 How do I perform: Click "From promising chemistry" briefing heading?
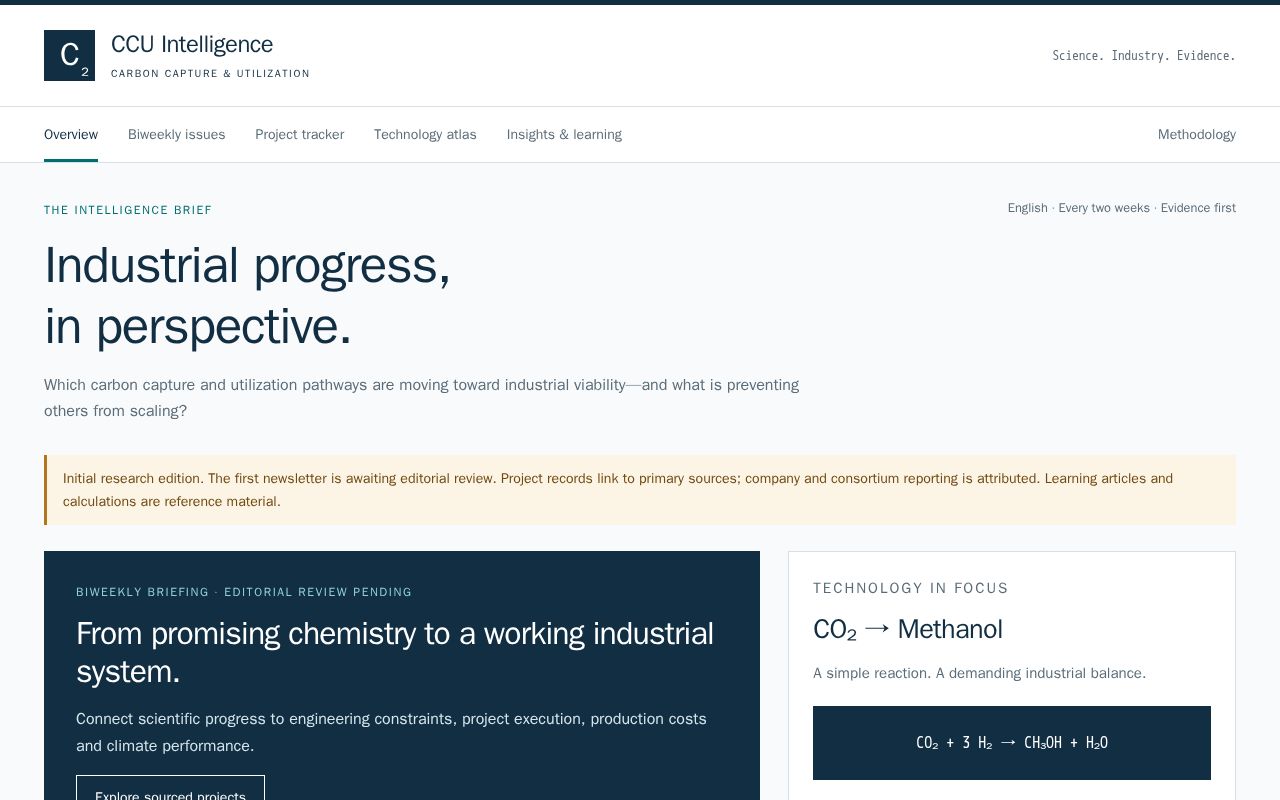pos(395,652)
